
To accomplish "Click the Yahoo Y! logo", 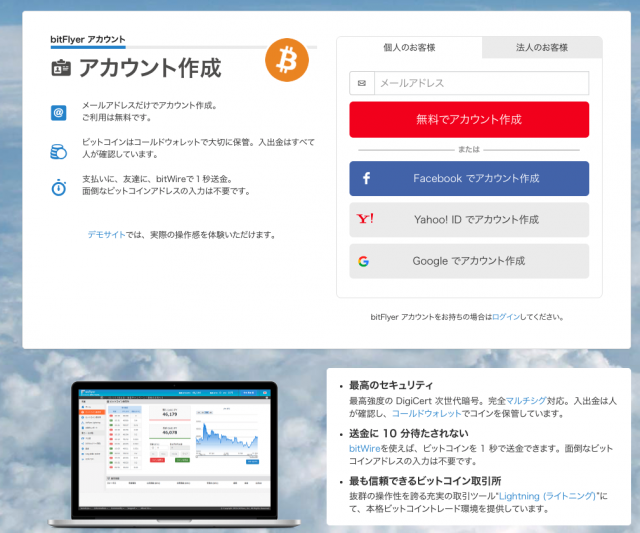I will [x=365, y=219].
